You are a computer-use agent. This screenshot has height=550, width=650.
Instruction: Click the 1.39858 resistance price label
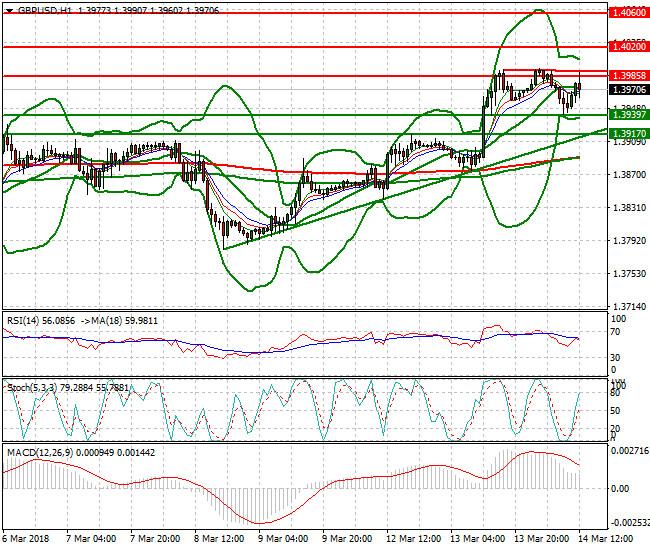click(629, 75)
